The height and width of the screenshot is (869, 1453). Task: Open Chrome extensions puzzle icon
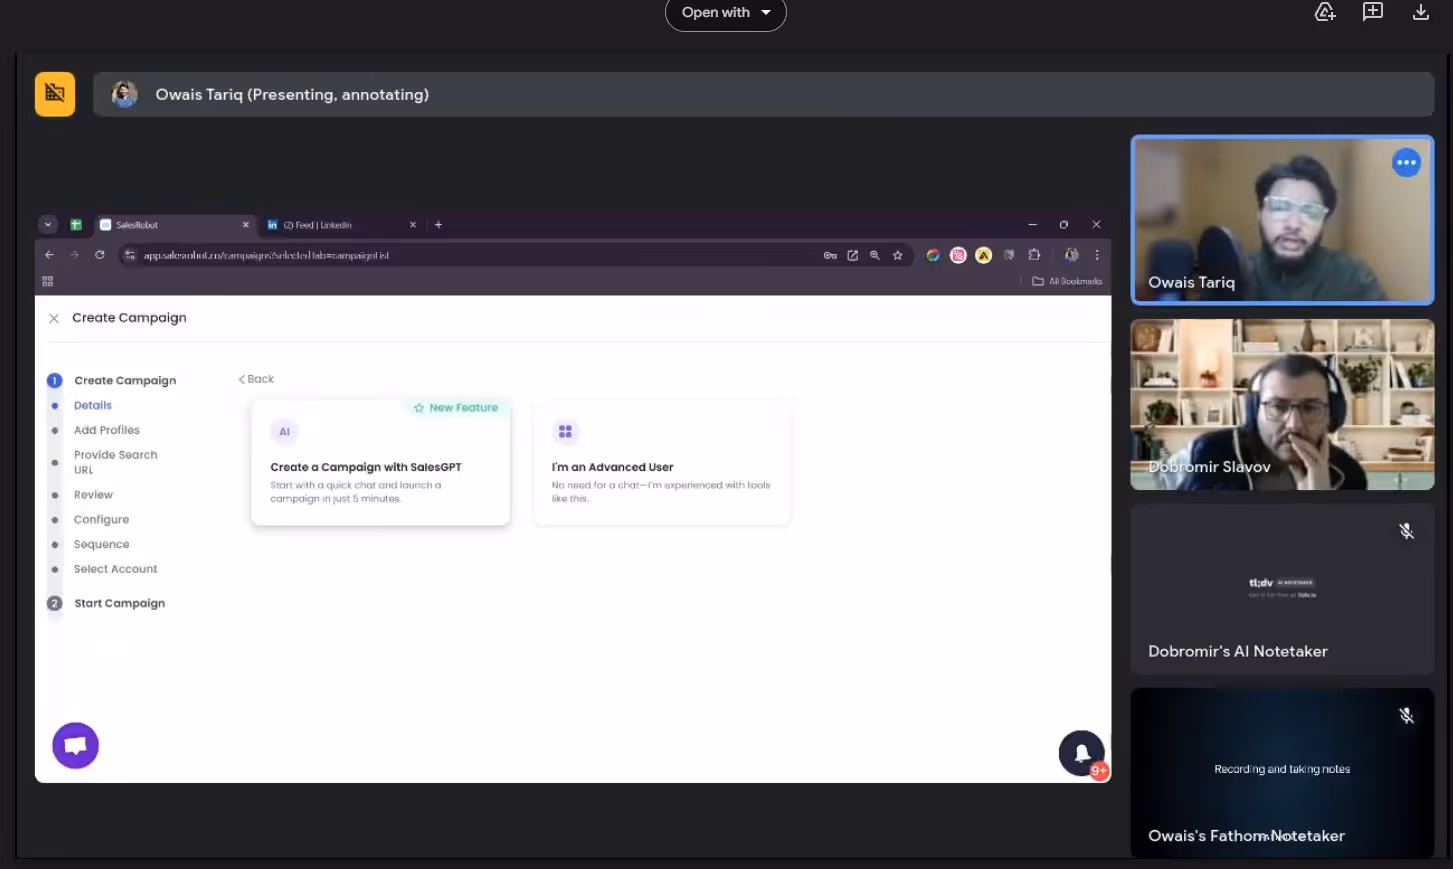tap(1034, 255)
